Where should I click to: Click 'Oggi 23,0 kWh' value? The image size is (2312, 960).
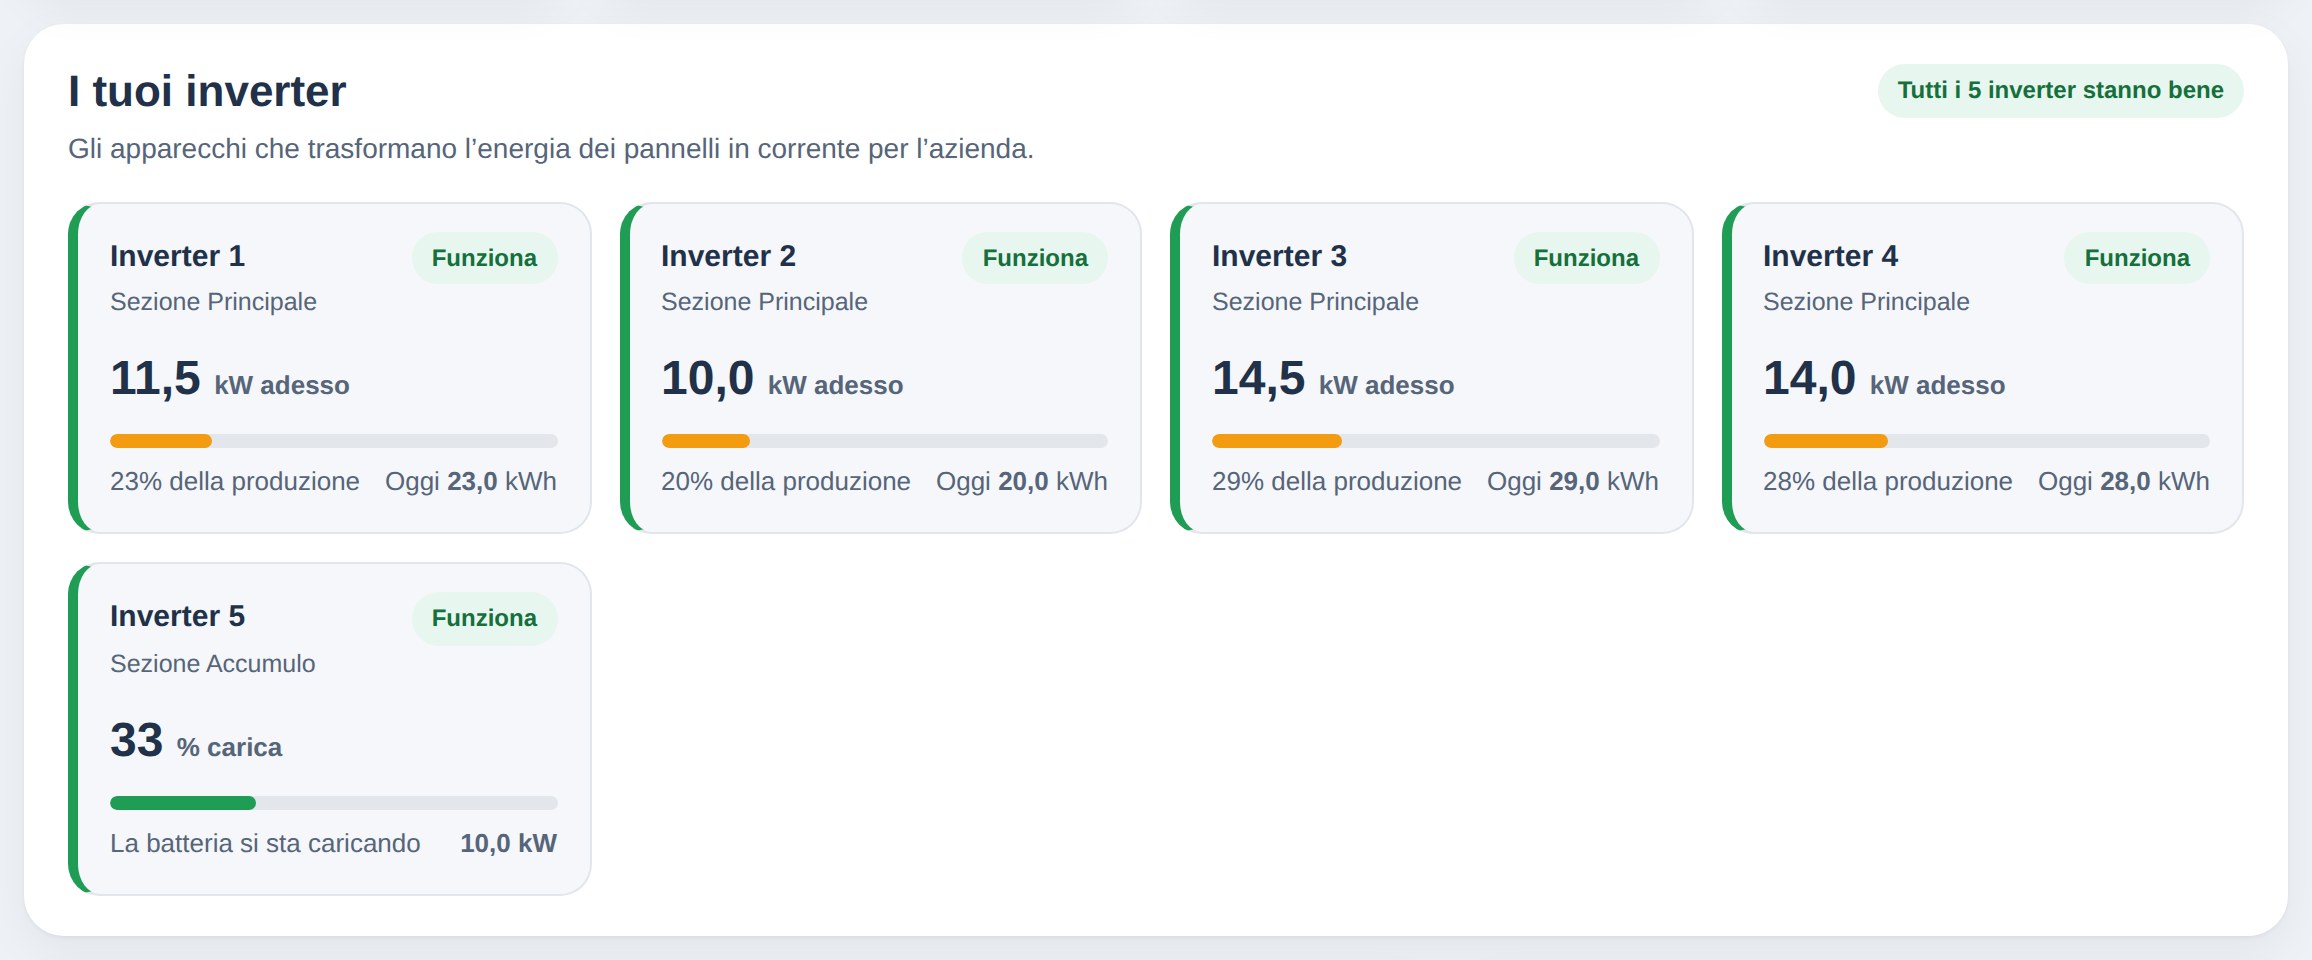[x=471, y=481]
